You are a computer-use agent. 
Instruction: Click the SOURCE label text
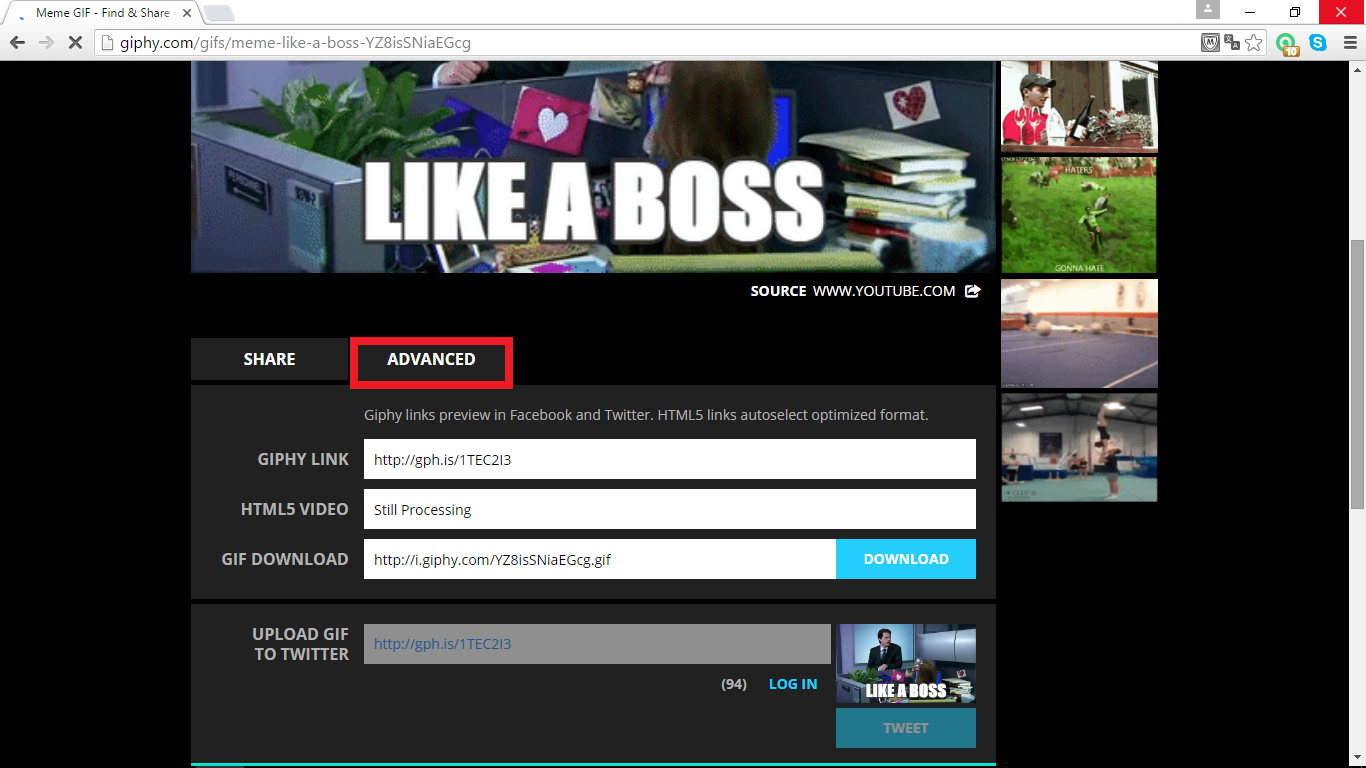(778, 291)
